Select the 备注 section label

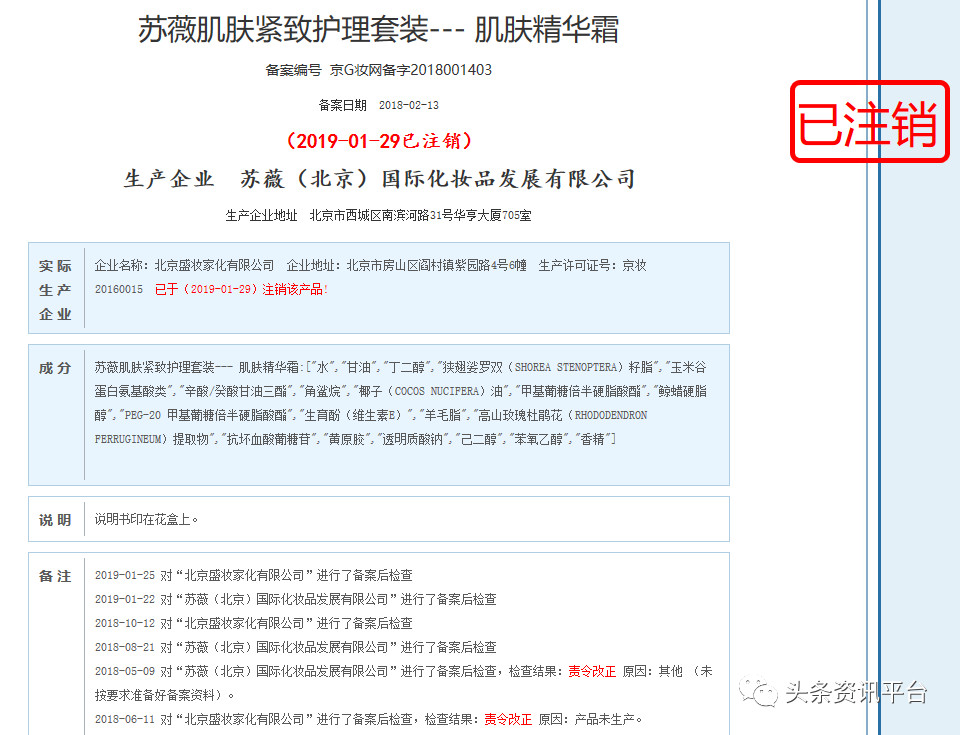coord(56,577)
